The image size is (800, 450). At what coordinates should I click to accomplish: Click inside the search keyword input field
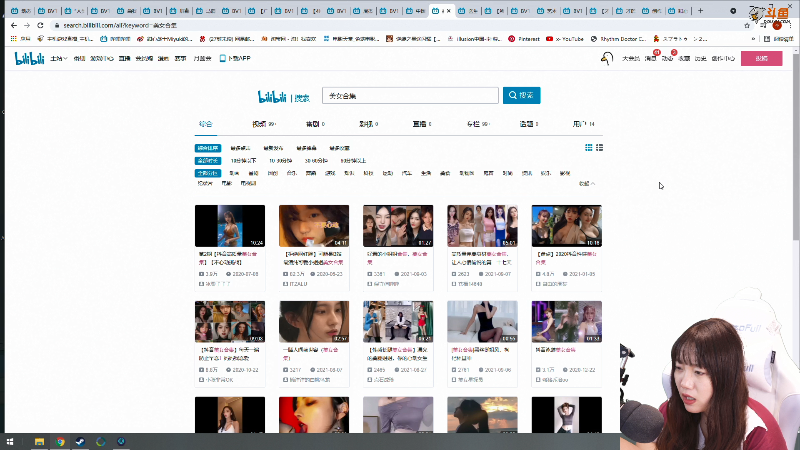(x=410, y=95)
